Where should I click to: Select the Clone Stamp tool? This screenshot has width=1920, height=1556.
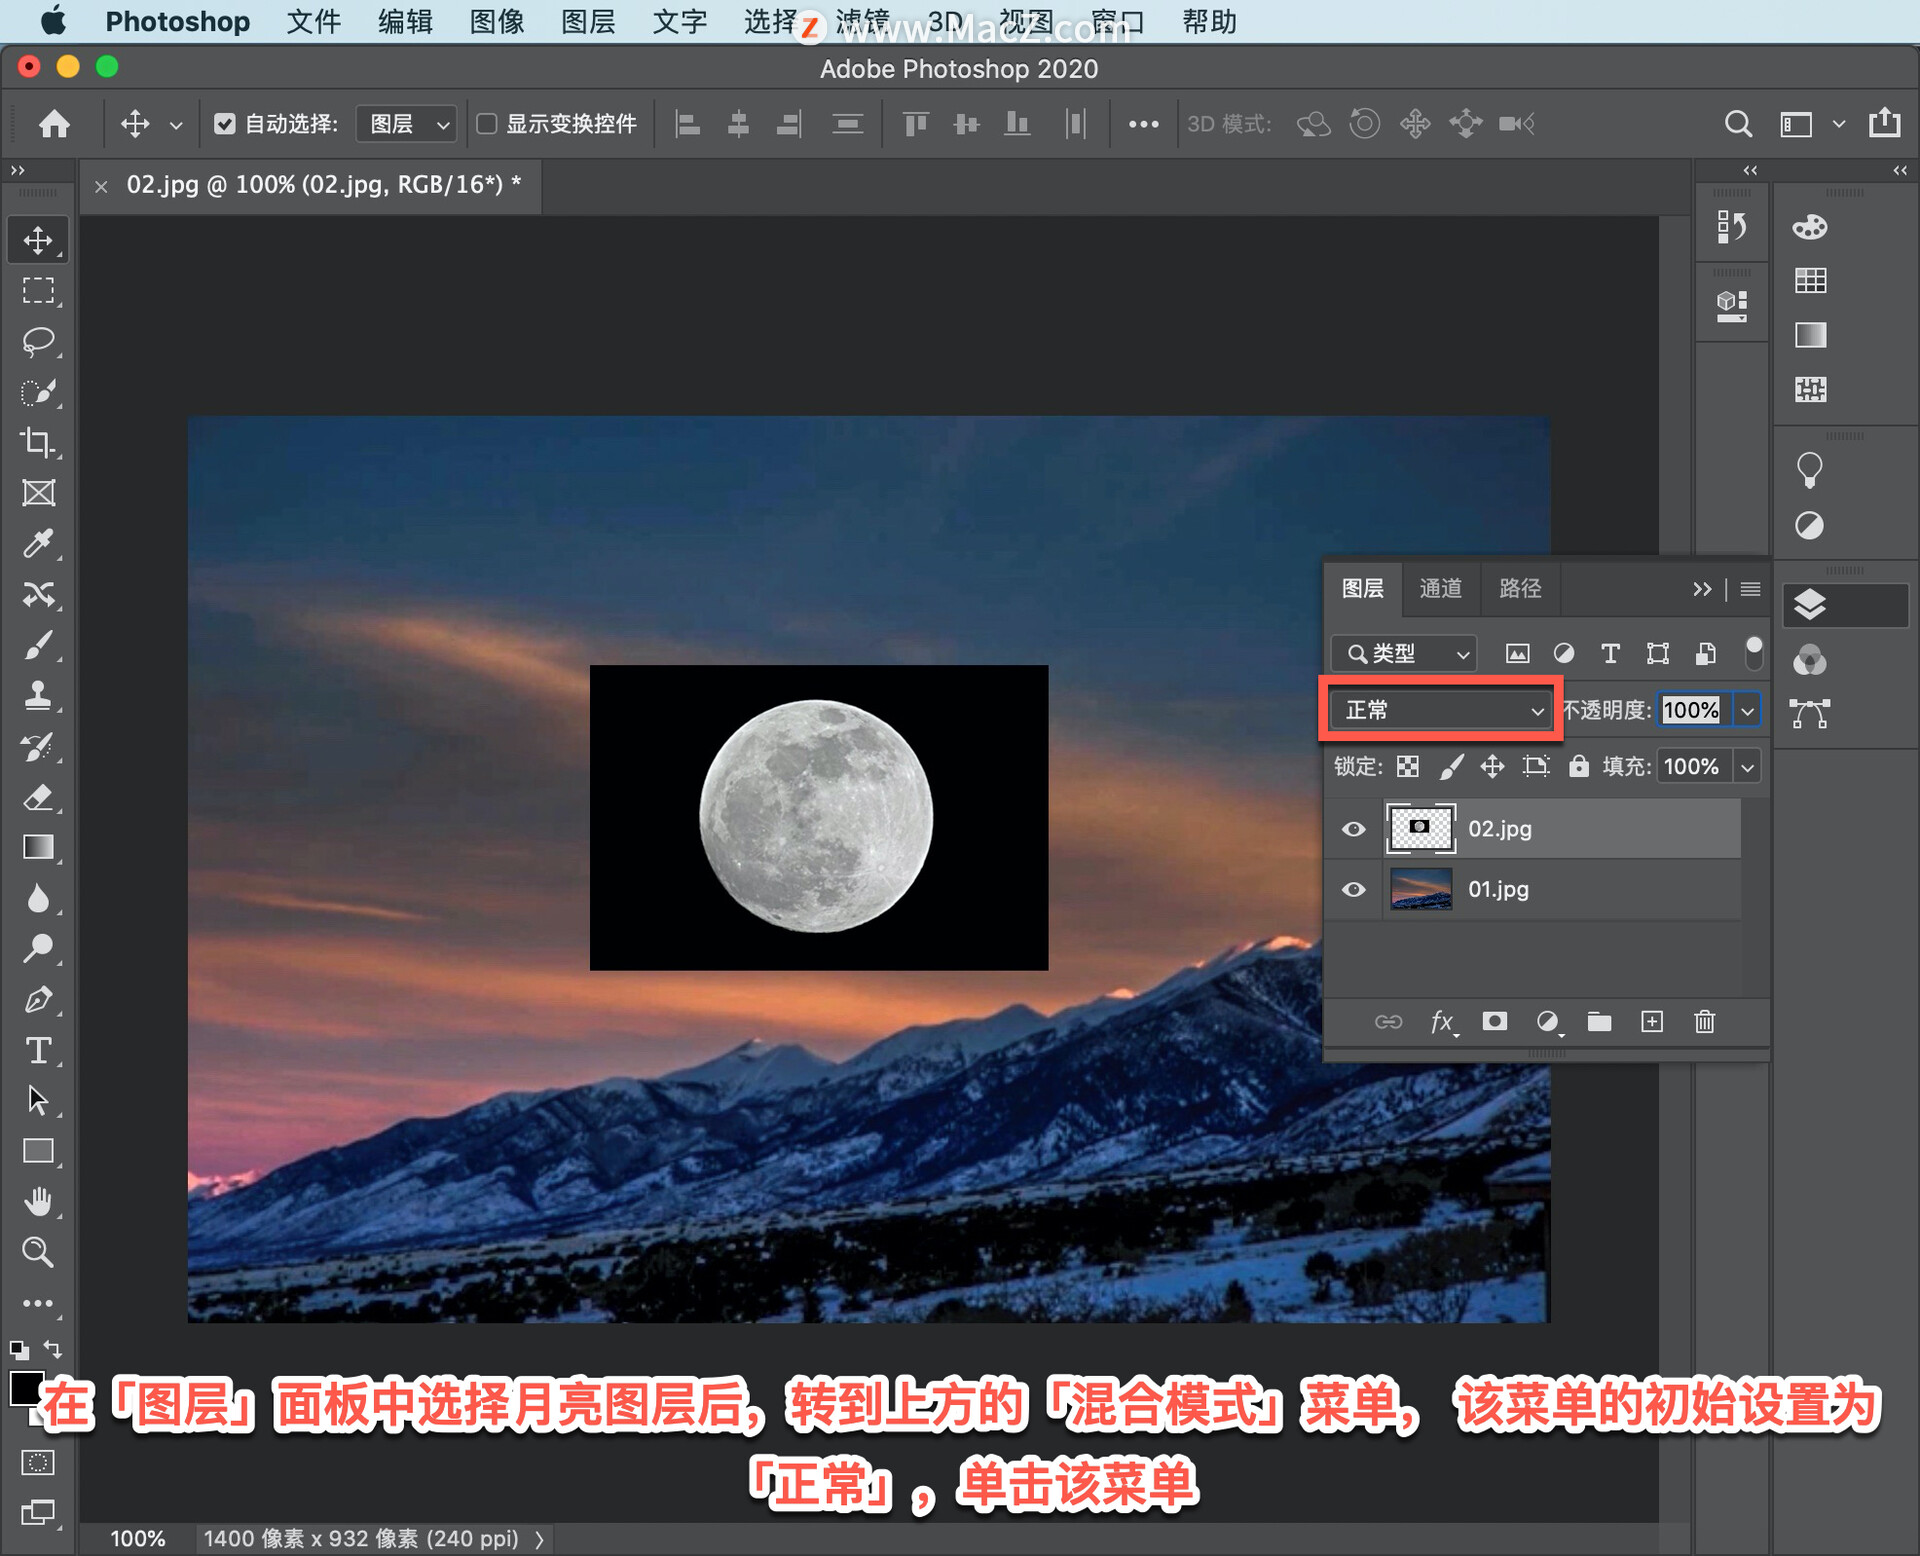point(38,696)
